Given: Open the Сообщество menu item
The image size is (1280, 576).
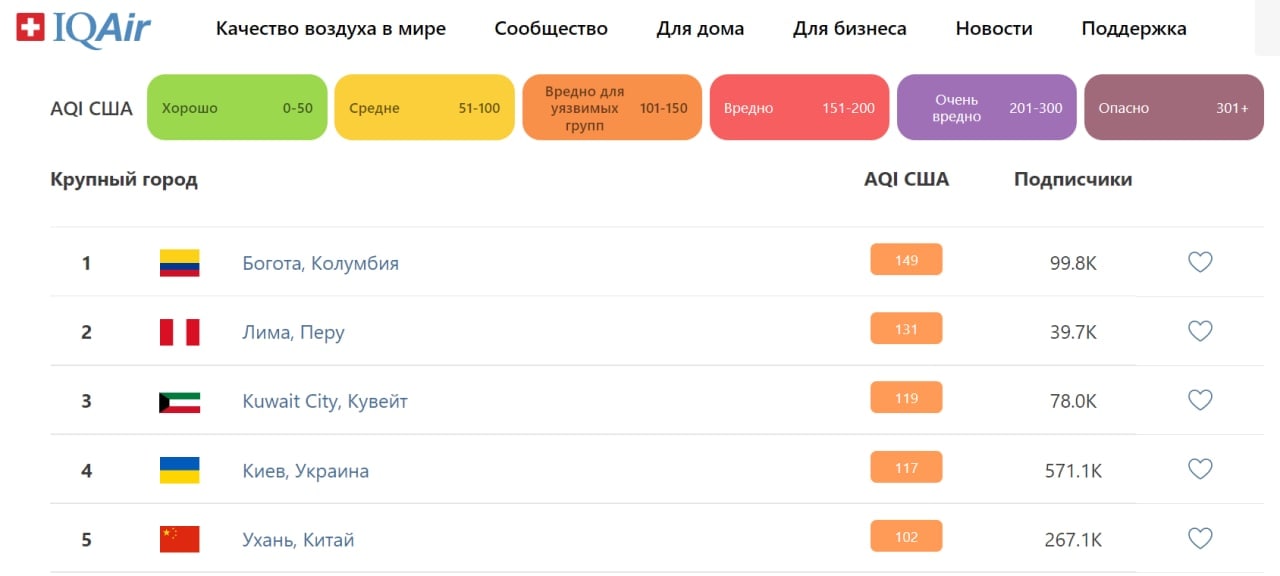Looking at the screenshot, I should [x=551, y=28].
